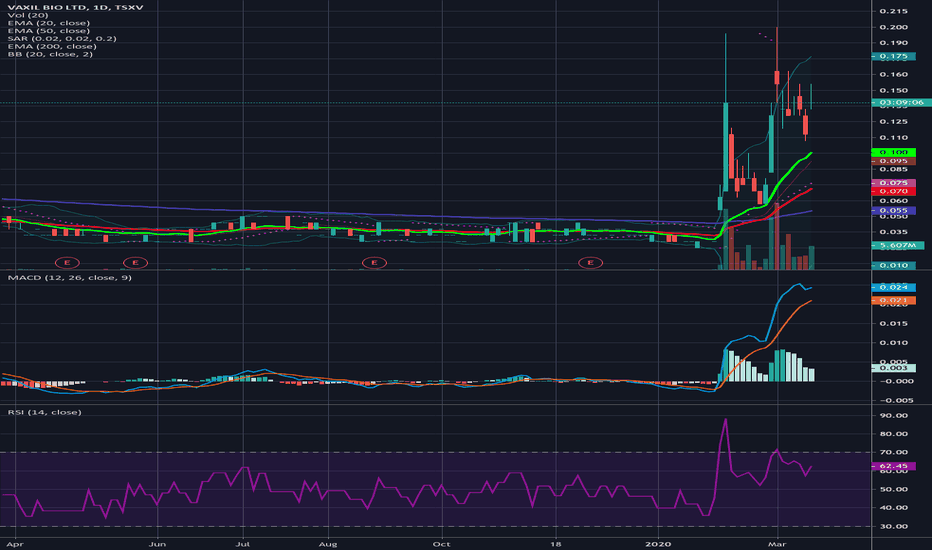This screenshot has height=550, width=932.
Task: Click the first earnings E marker near April
Action: click(x=67, y=262)
